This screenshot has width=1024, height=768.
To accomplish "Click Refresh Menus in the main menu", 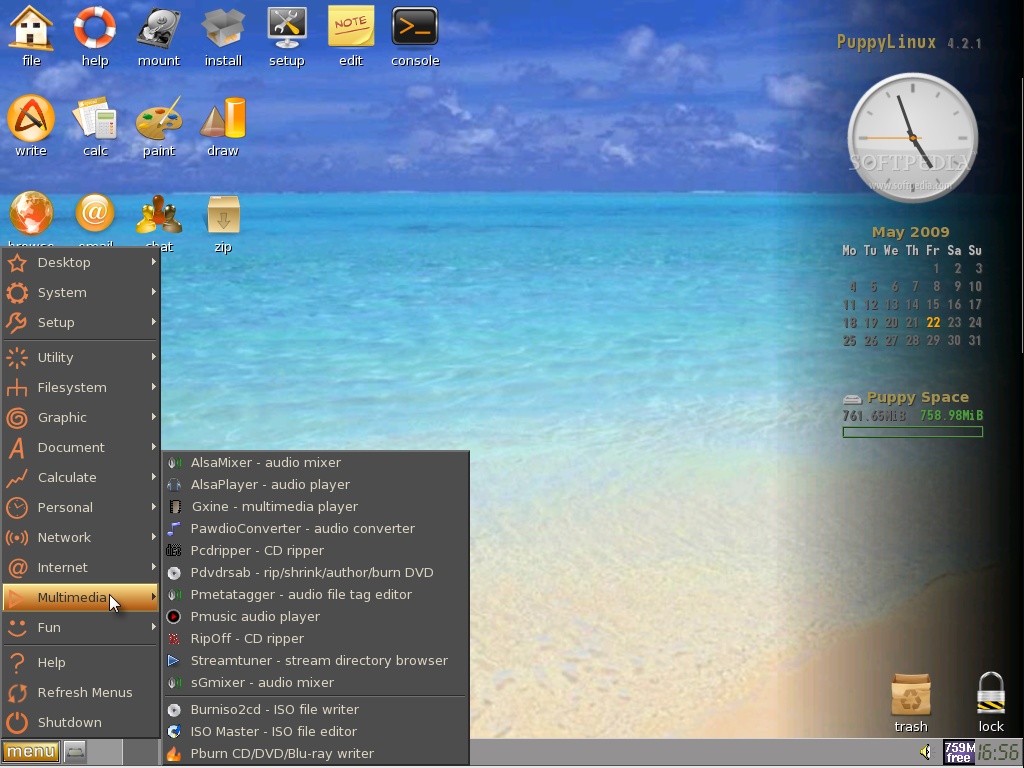I will click(x=84, y=692).
